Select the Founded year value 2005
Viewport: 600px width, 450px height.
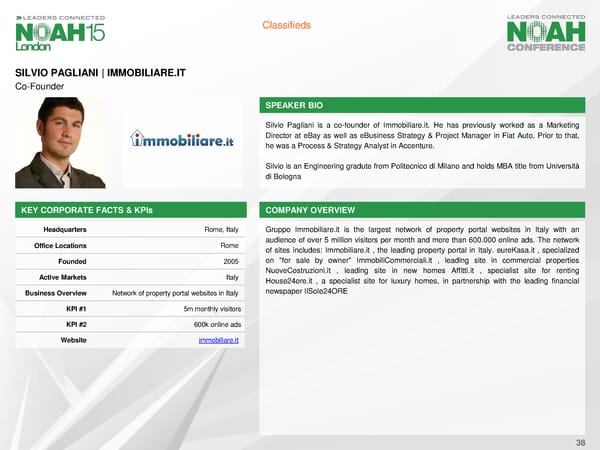click(x=230, y=262)
